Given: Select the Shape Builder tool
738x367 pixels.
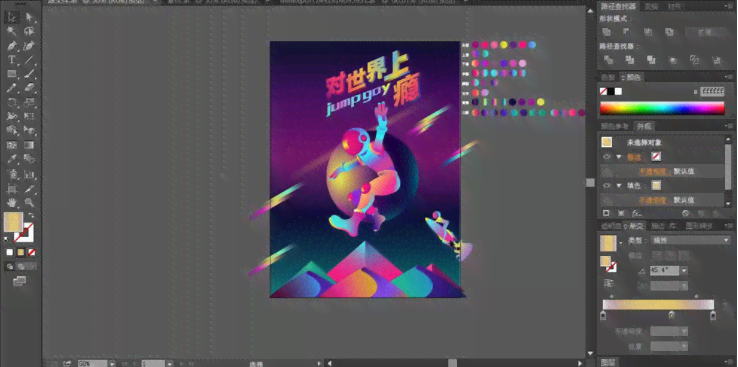Looking at the screenshot, I should pos(12,130).
